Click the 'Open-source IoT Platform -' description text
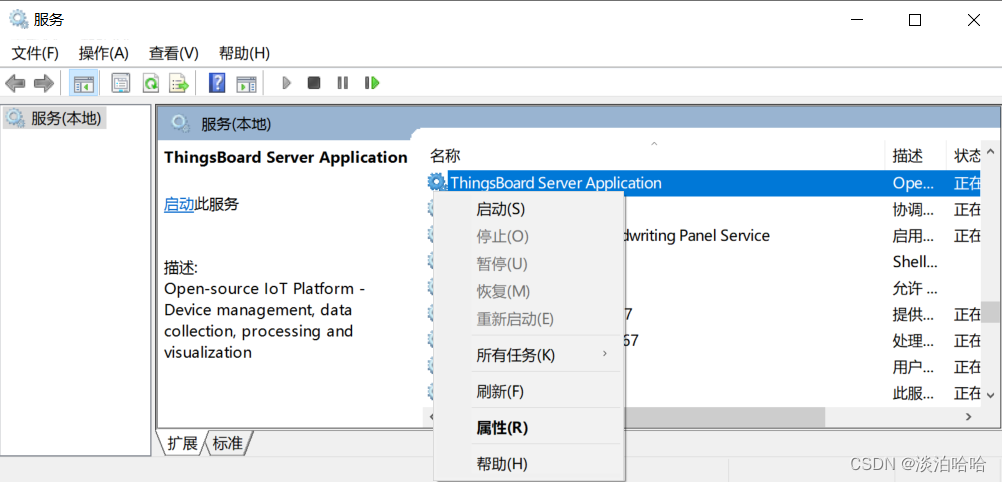The image size is (1002, 482). (x=265, y=289)
